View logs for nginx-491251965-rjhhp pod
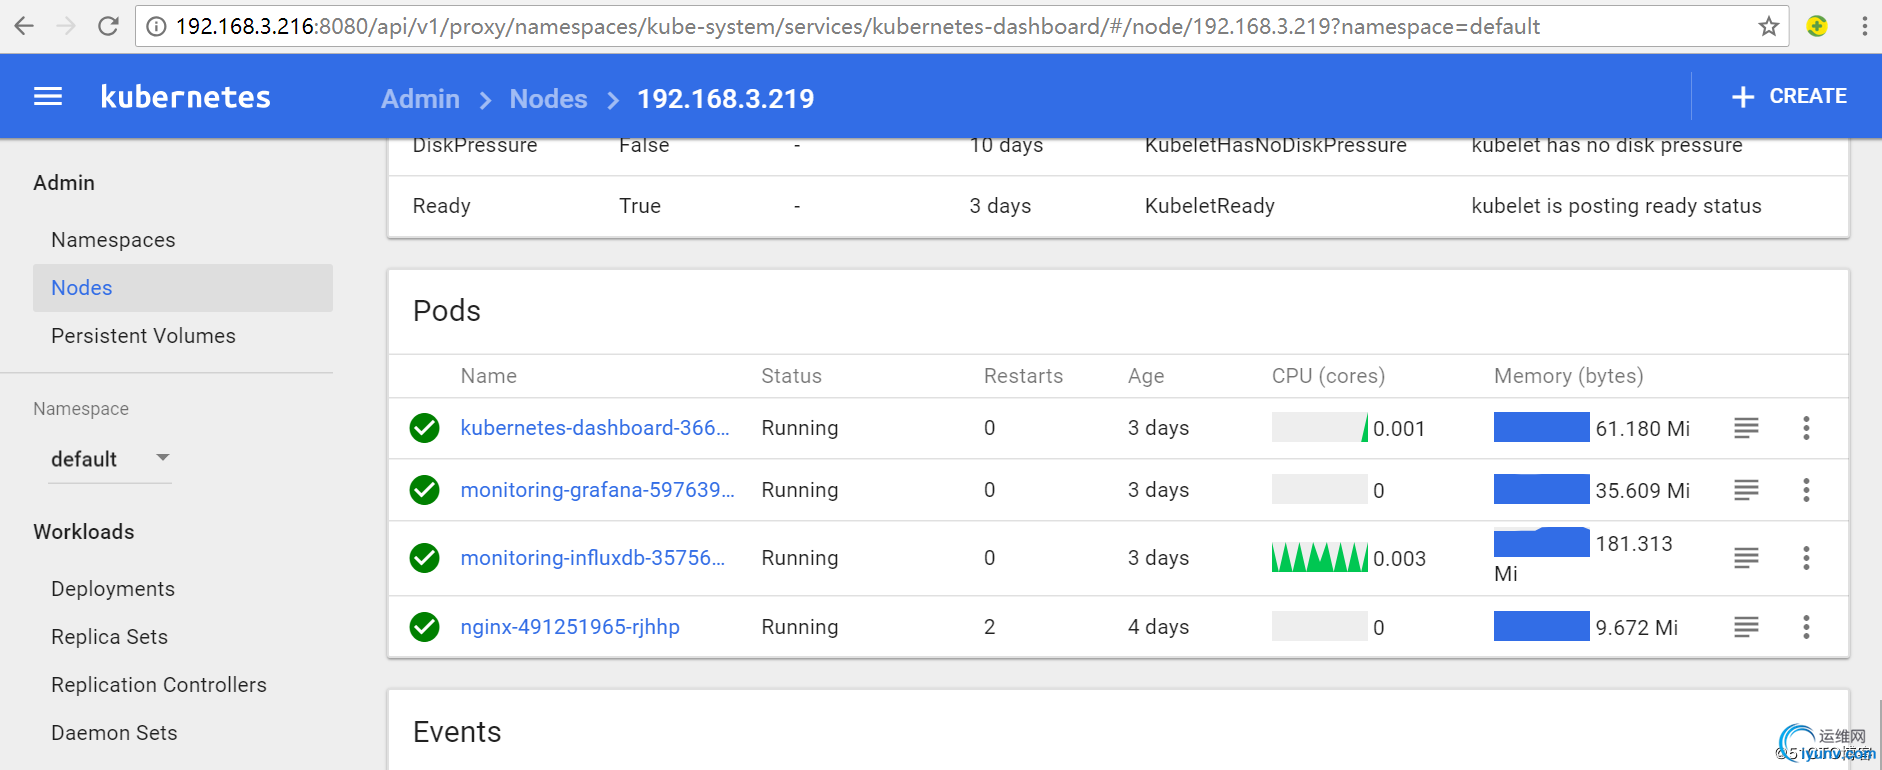 point(1746,627)
